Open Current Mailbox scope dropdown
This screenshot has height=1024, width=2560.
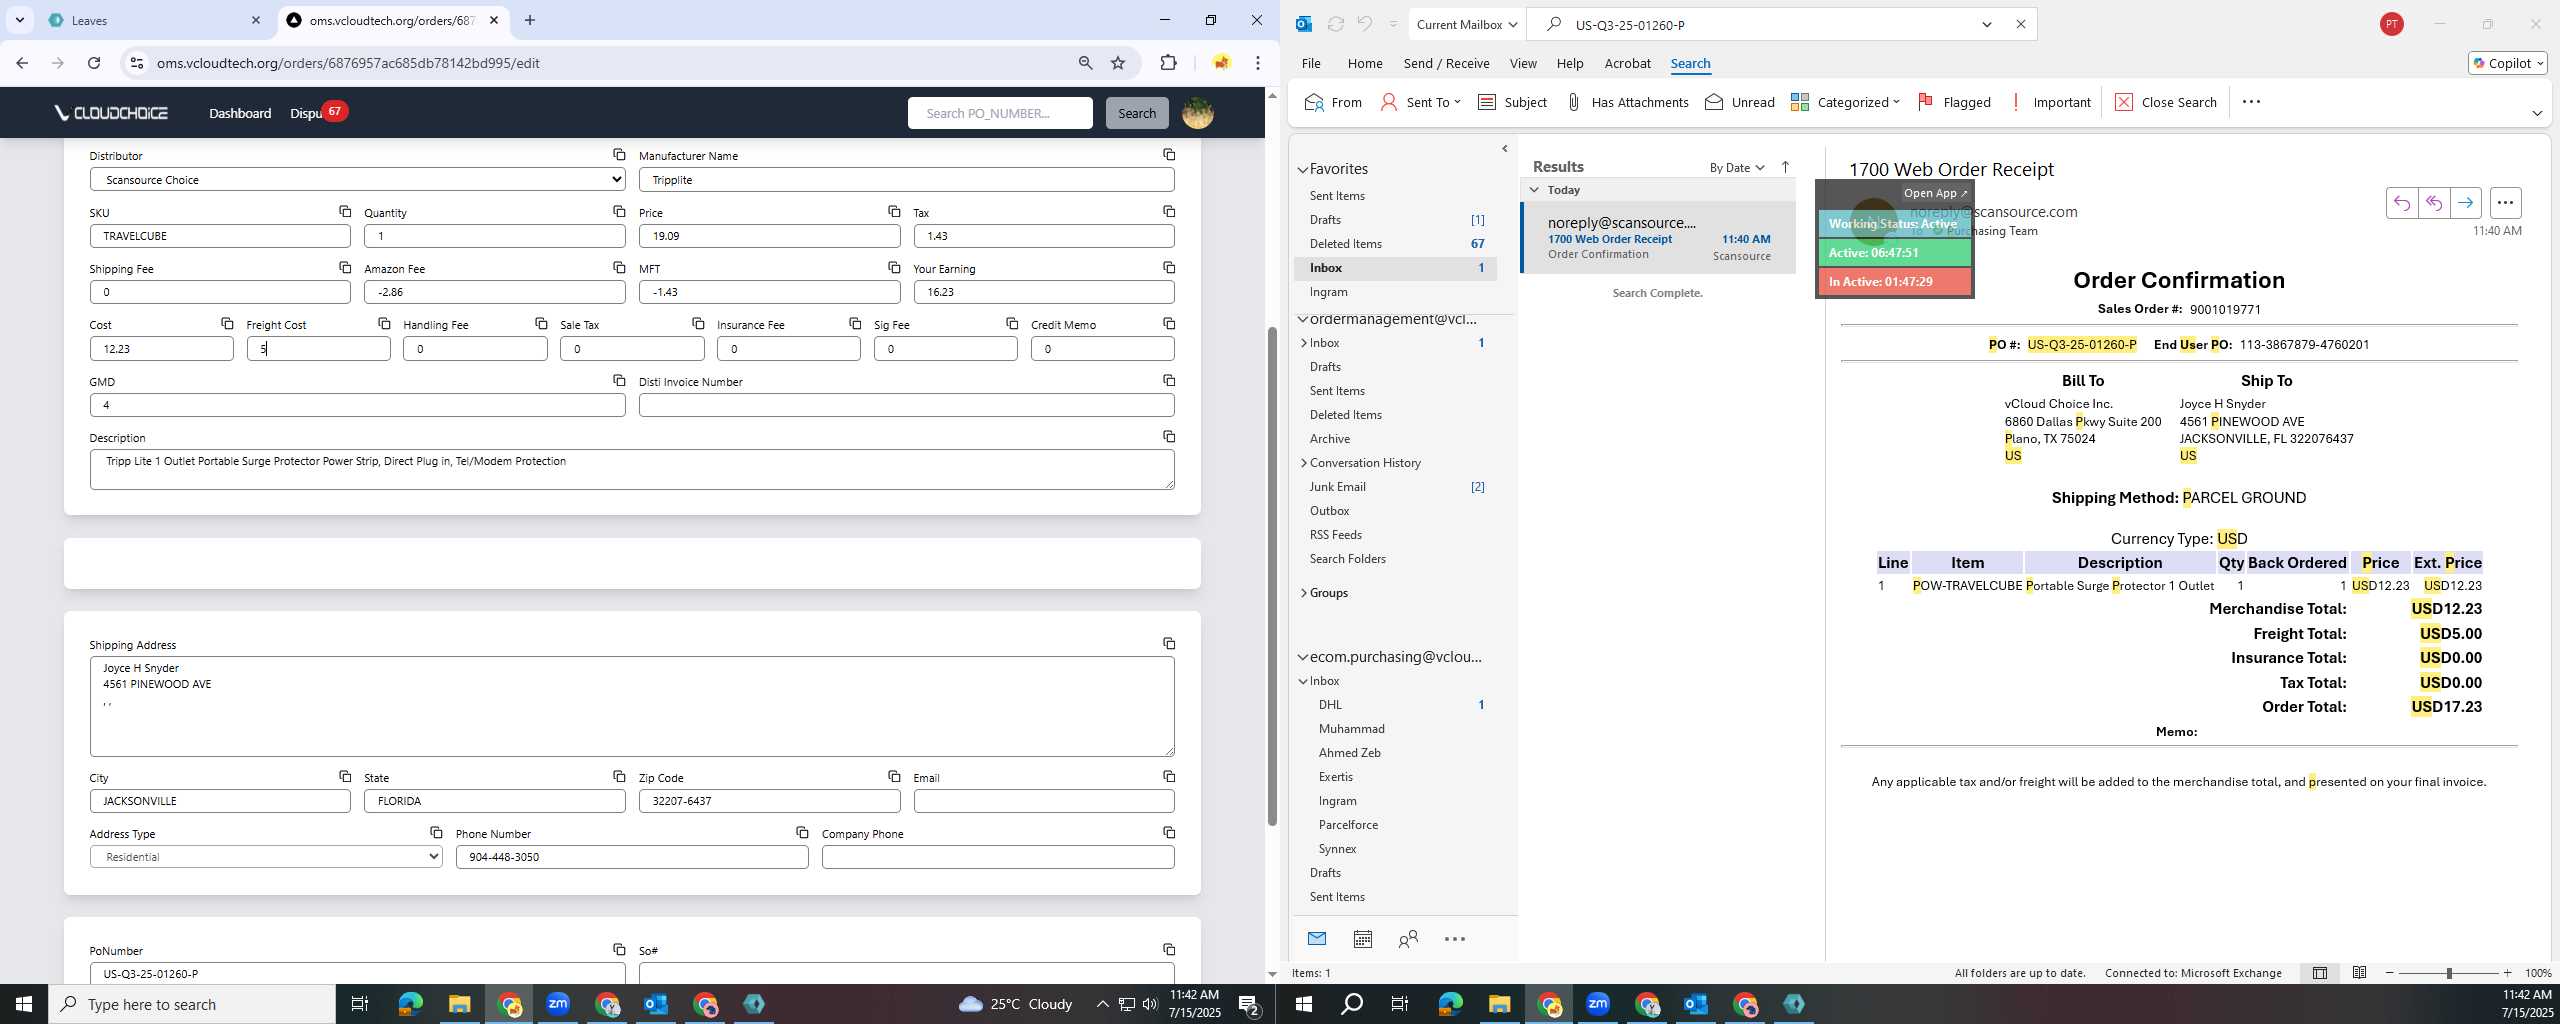coord(1466,25)
